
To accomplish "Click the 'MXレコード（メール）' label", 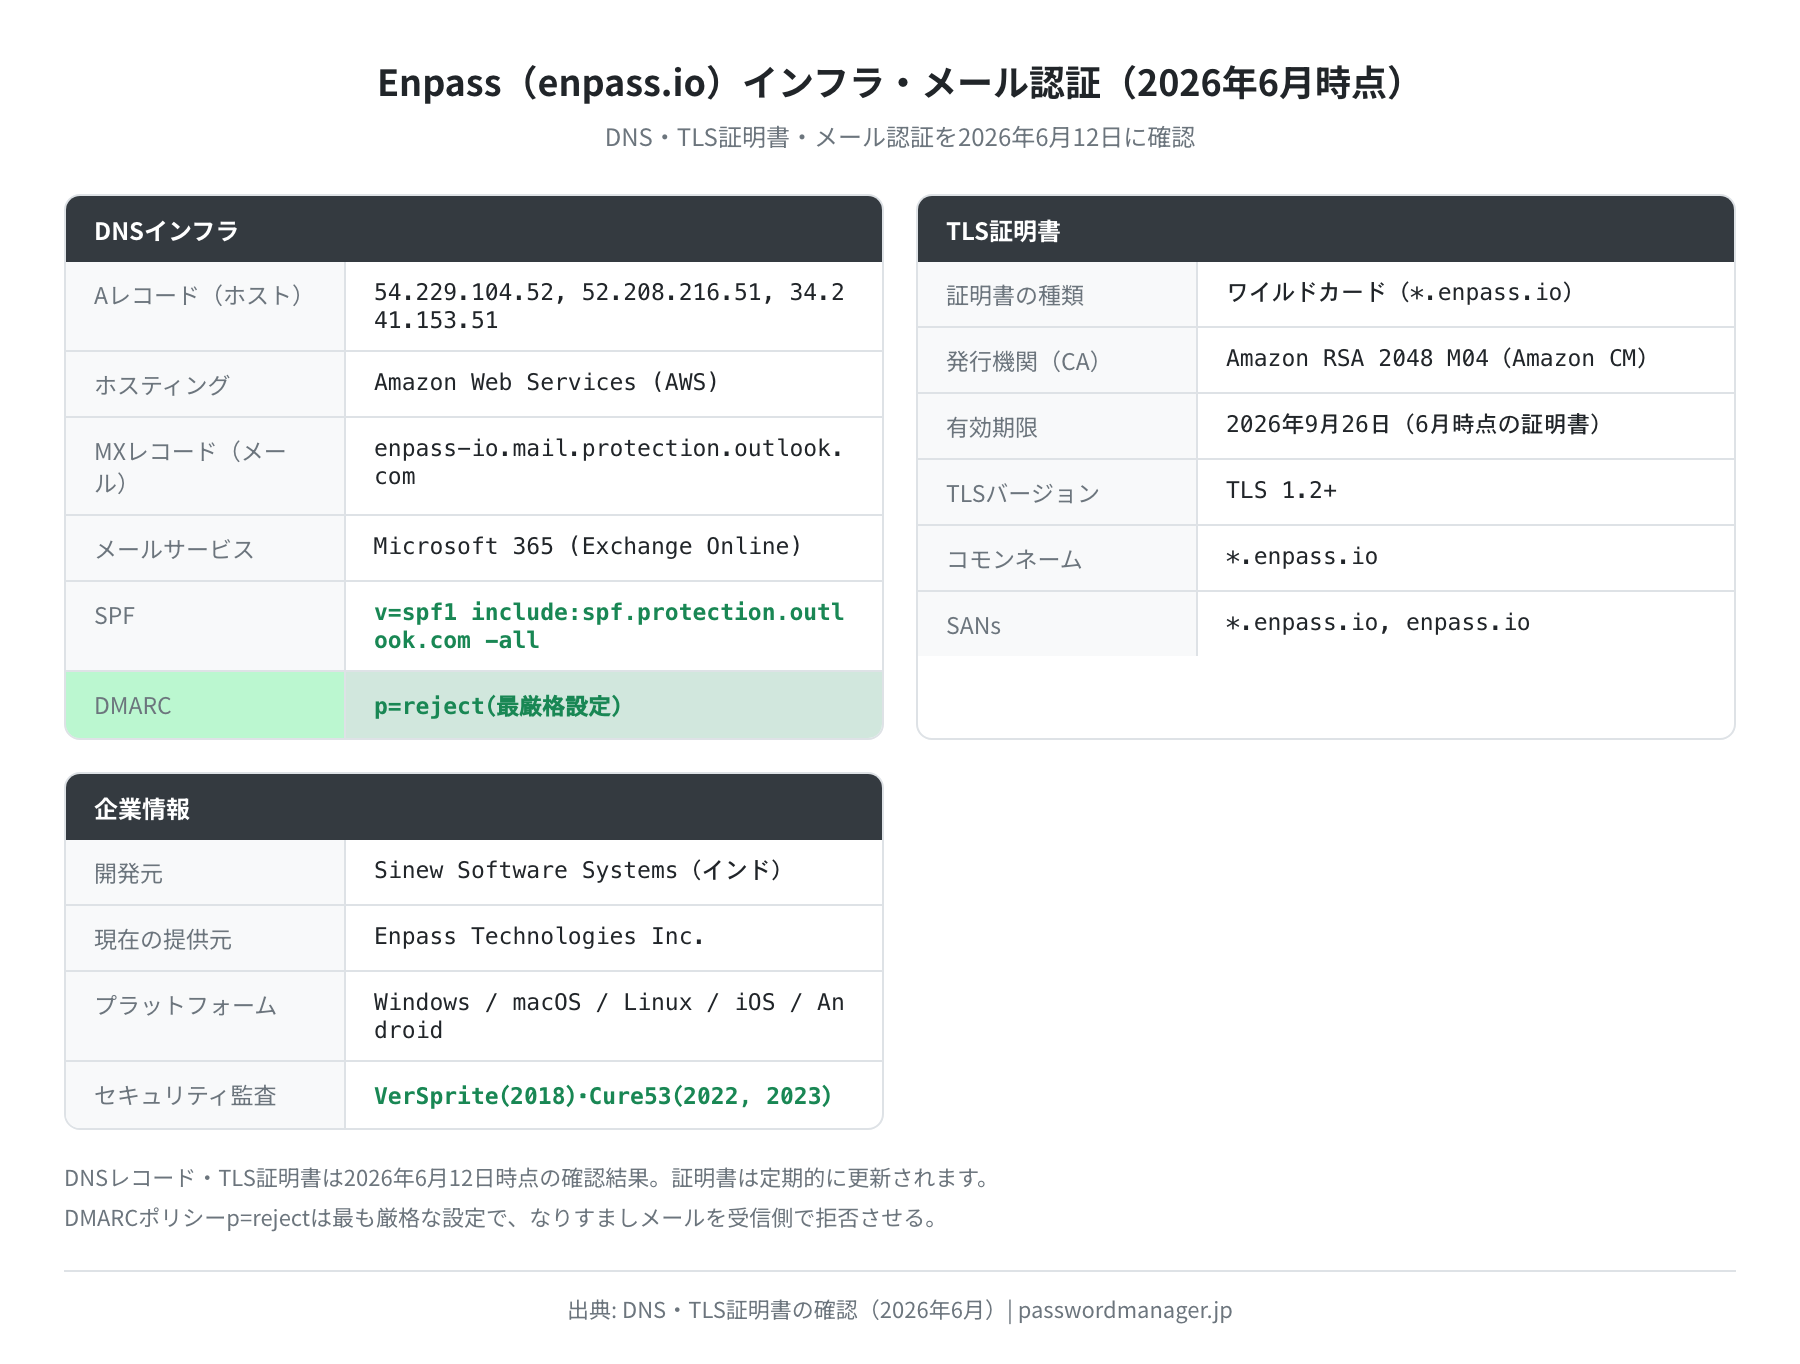I will click(x=190, y=466).
